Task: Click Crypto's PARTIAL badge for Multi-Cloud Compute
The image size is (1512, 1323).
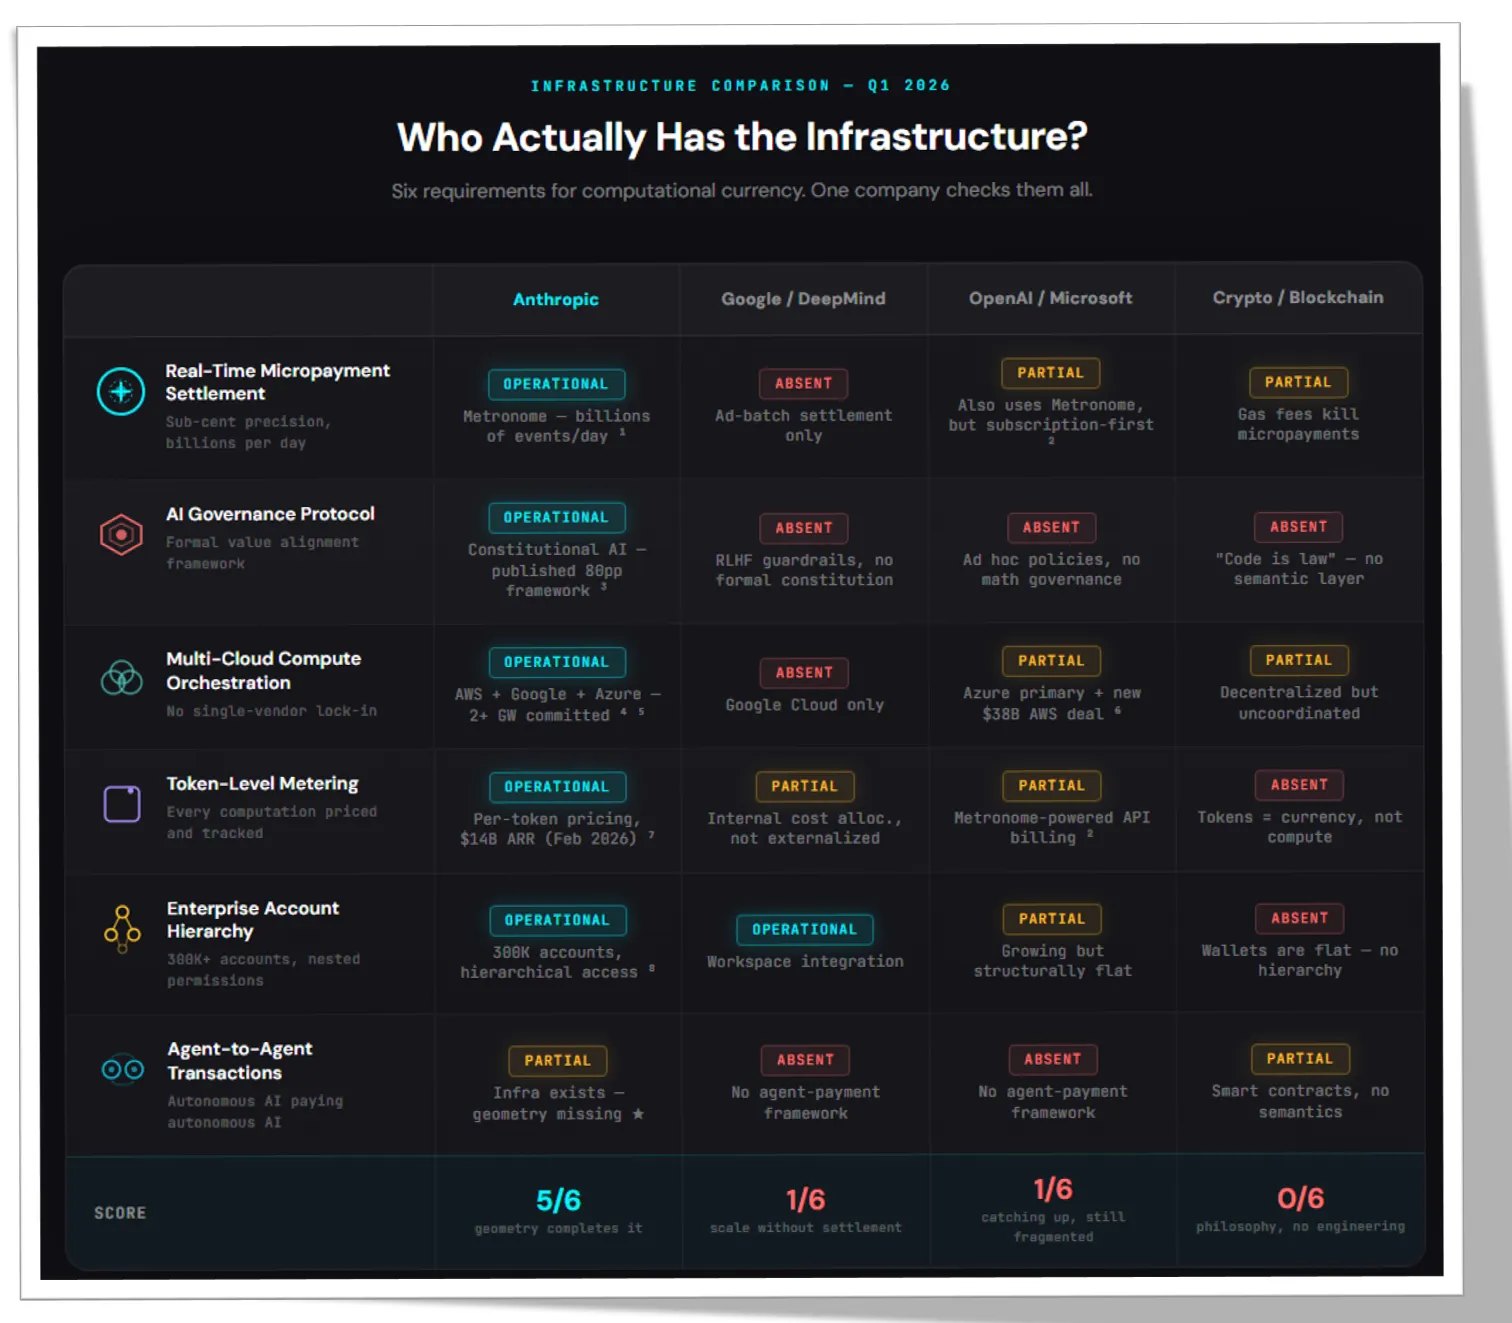Action: (x=1299, y=660)
